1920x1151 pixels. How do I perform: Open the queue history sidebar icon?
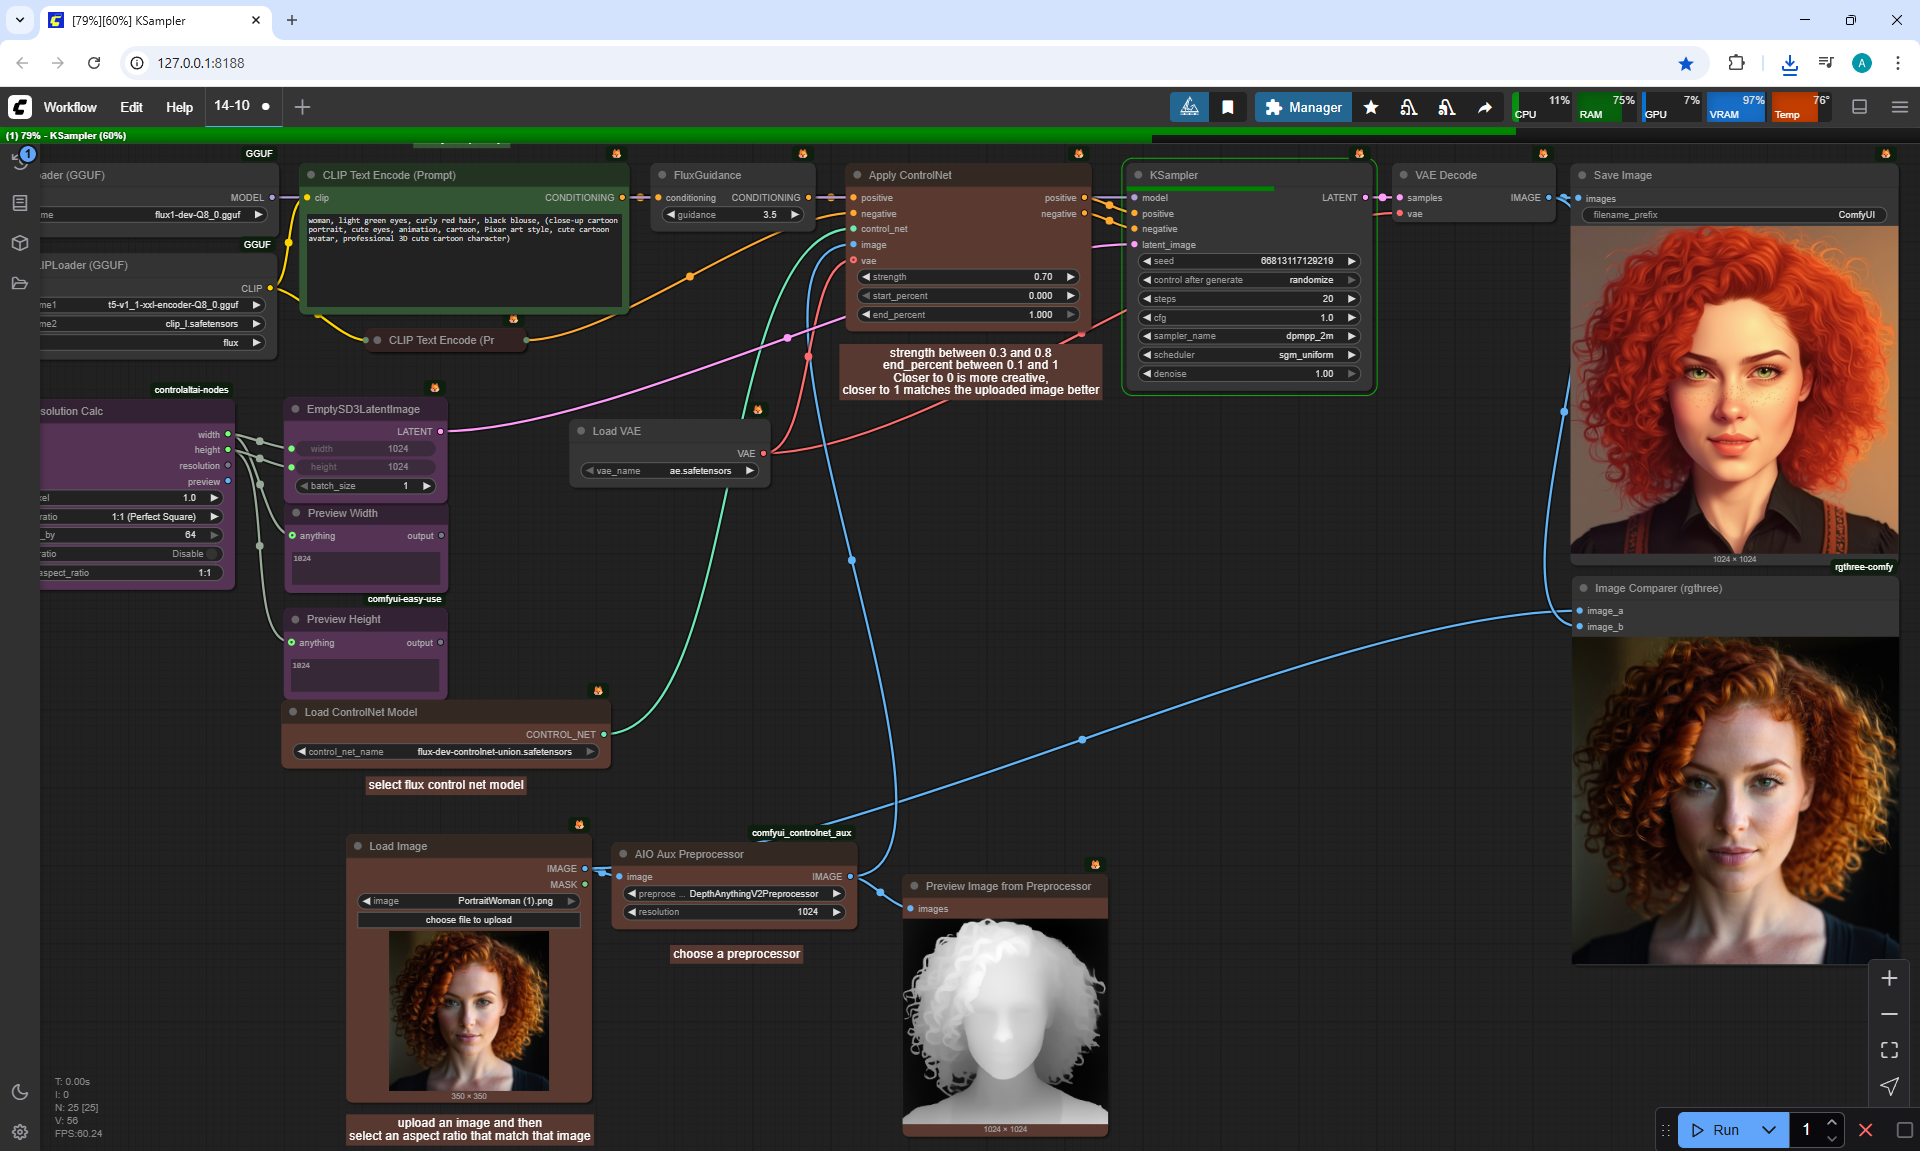click(19, 162)
